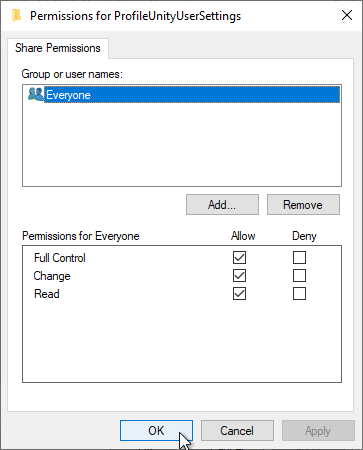Click the Remove button
The height and width of the screenshot is (450, 363).
pyautogui.click(x=303, y=205)
